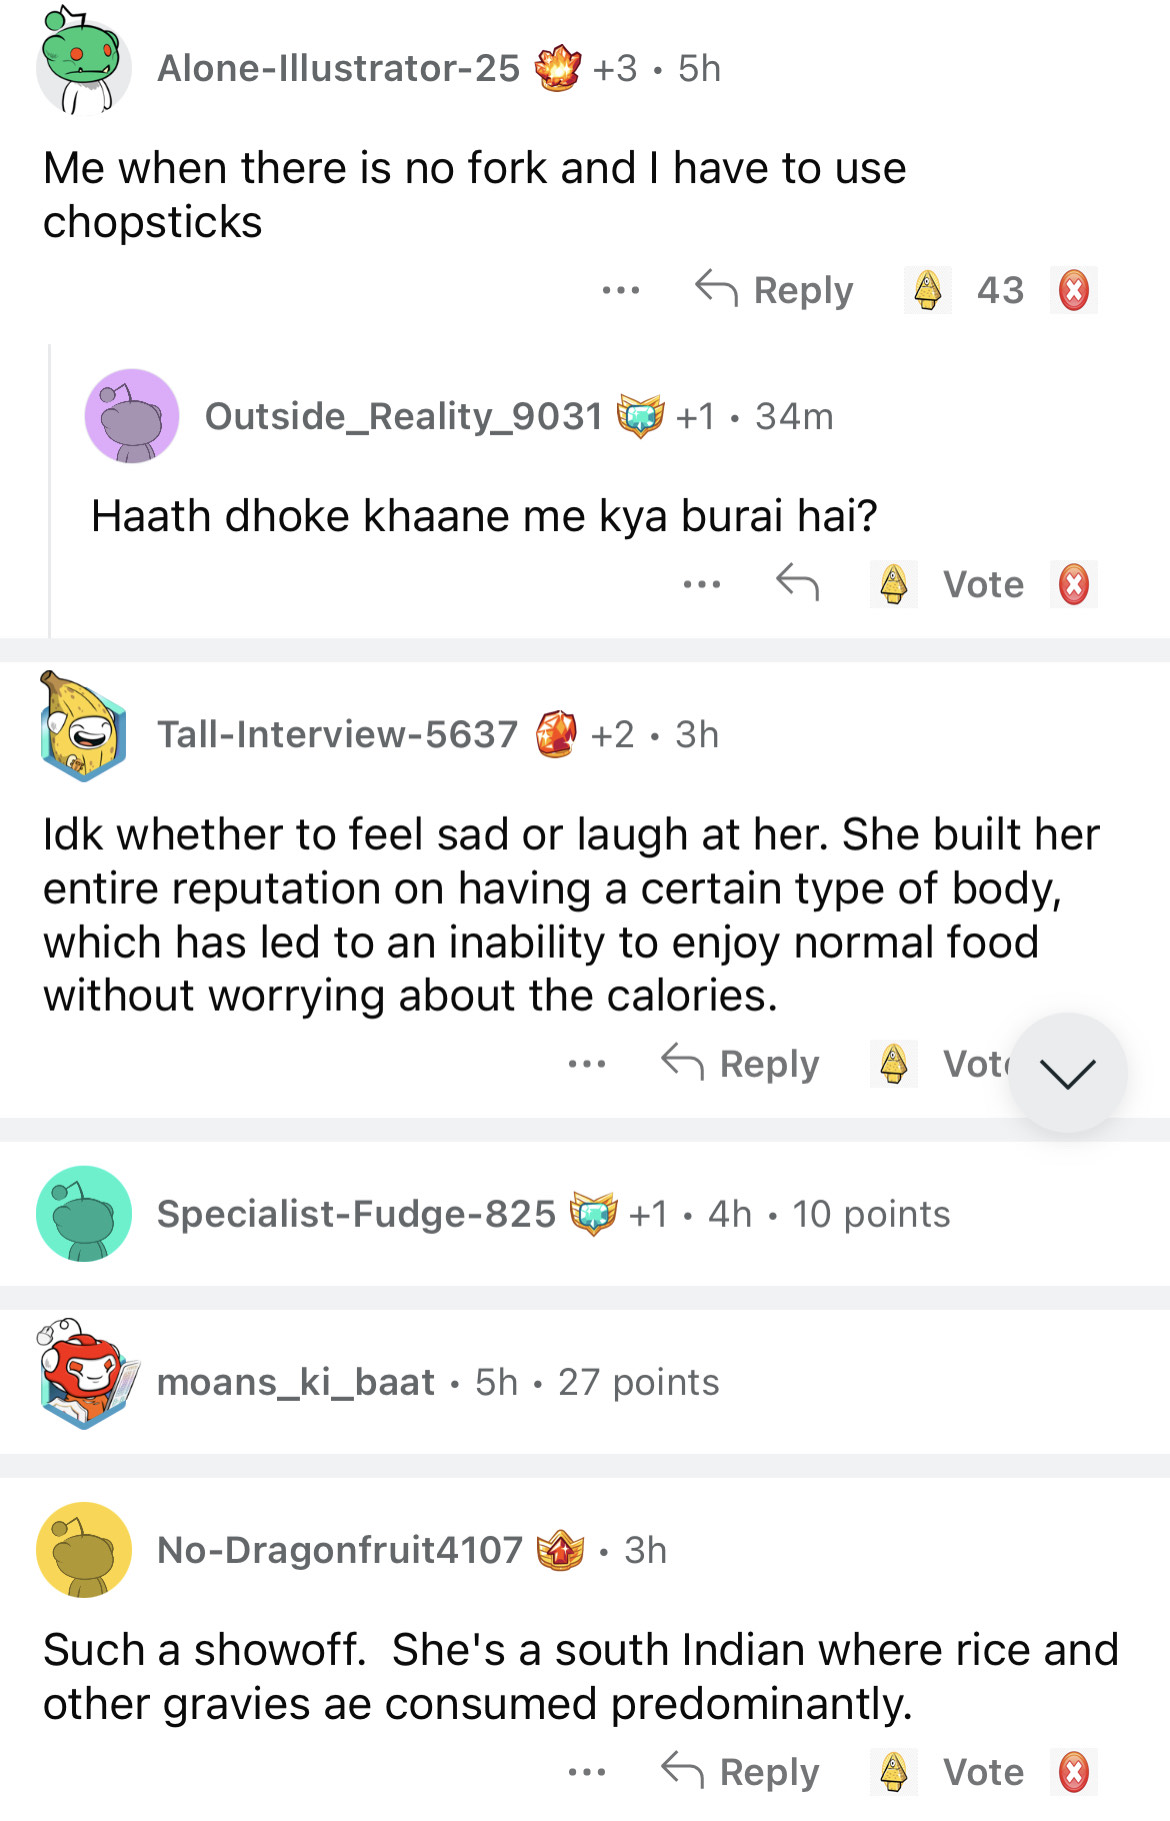Open more options on Tall-Interview-5637's comment
Viewport: 1170px width, 1821px height.
pos(586,1064)
